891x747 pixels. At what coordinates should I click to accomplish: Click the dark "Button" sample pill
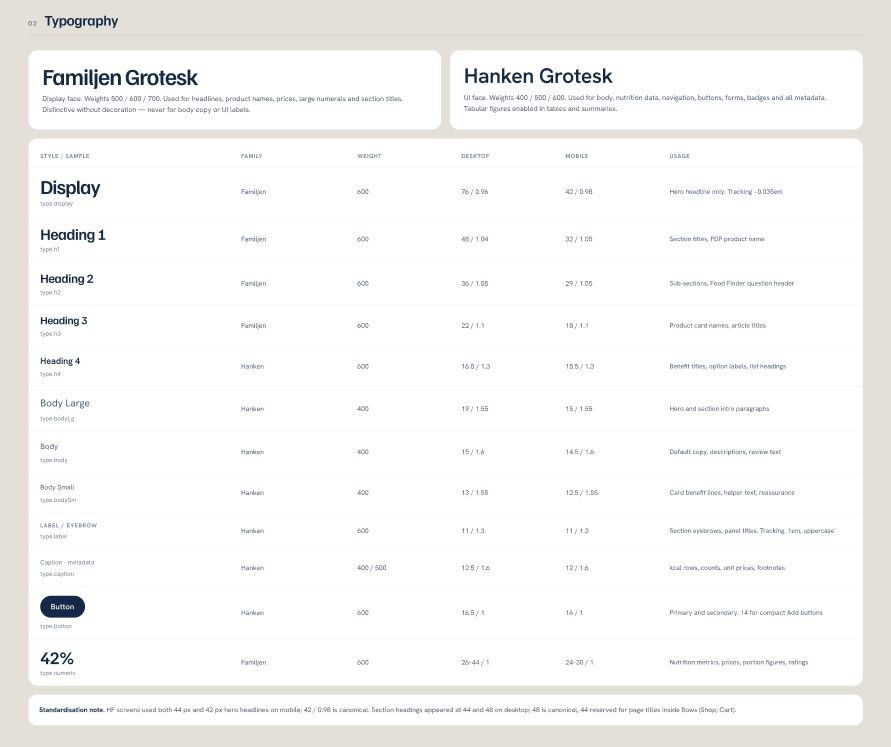coord(63,607)
